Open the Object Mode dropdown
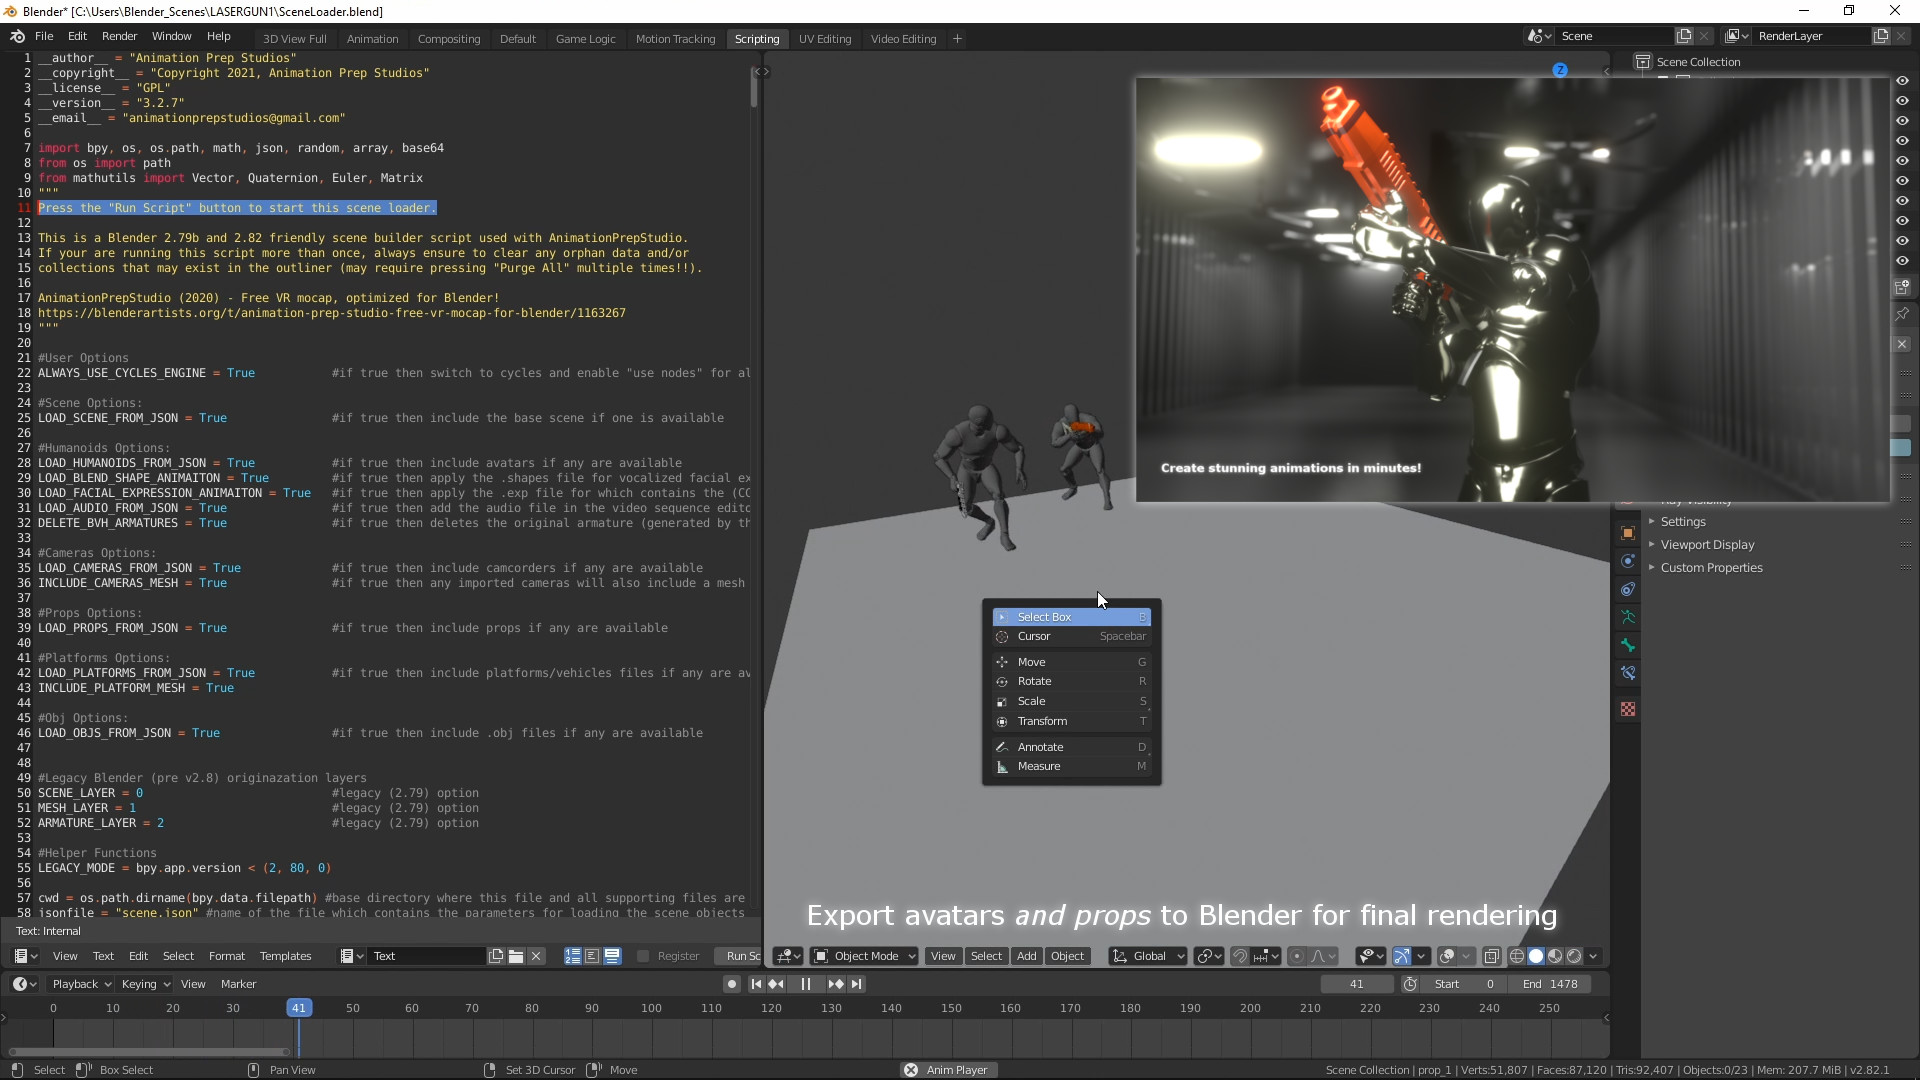Screen dimensions: 1920x1080 (863, 957)
